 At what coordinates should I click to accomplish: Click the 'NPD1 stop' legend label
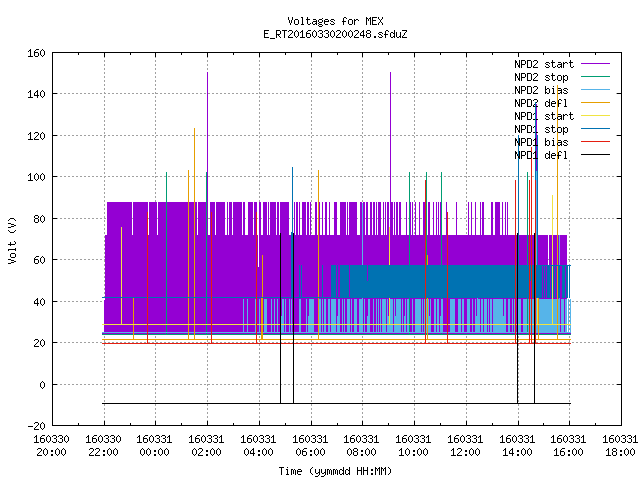click(541, 129)
